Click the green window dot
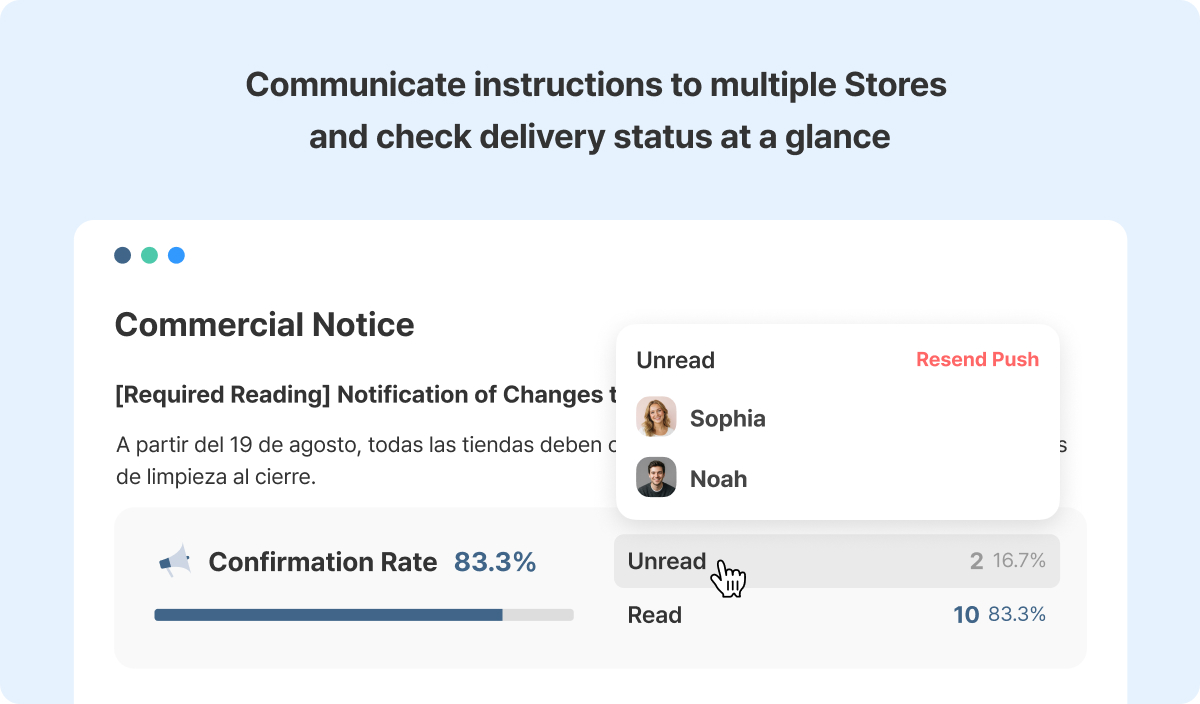The height and width of the screenshot is (704, 1200). pyautogui.click(x=149, y=255)
